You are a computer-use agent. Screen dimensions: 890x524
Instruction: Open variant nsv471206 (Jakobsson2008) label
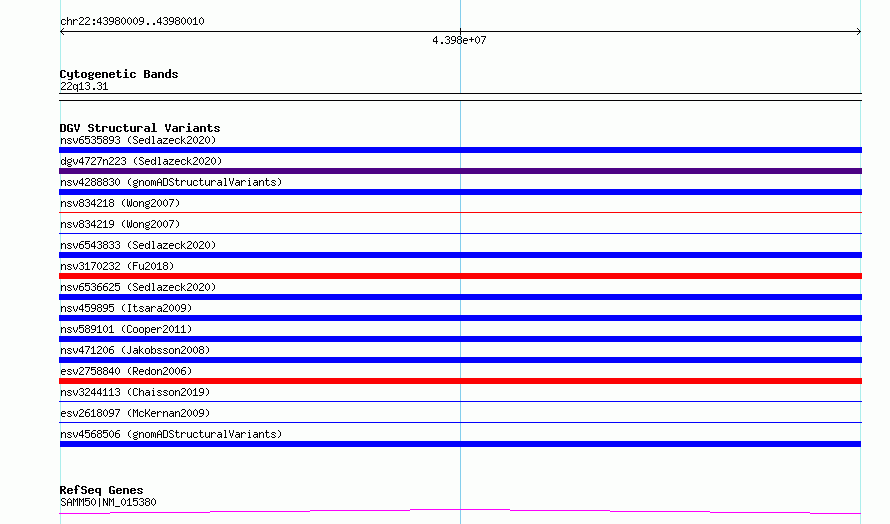135,350
